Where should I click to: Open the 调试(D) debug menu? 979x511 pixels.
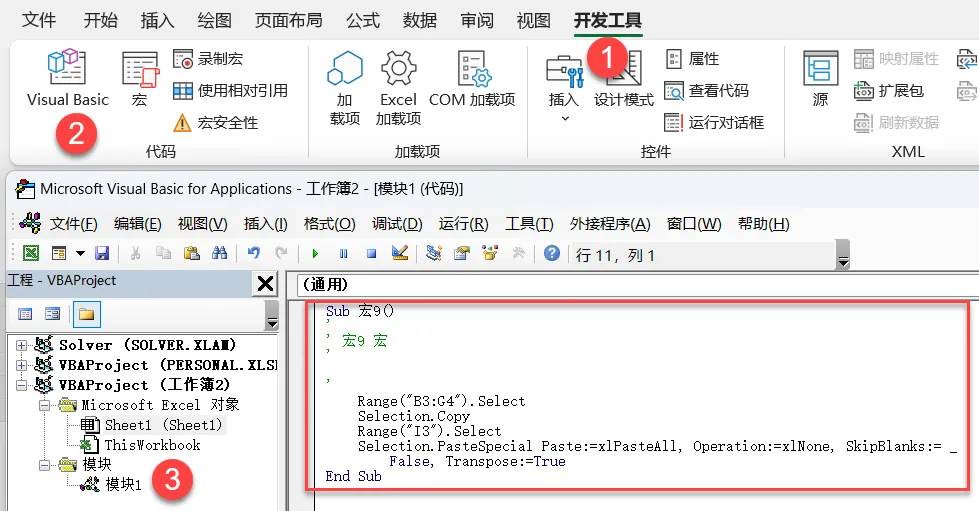[x=397, y=223]
